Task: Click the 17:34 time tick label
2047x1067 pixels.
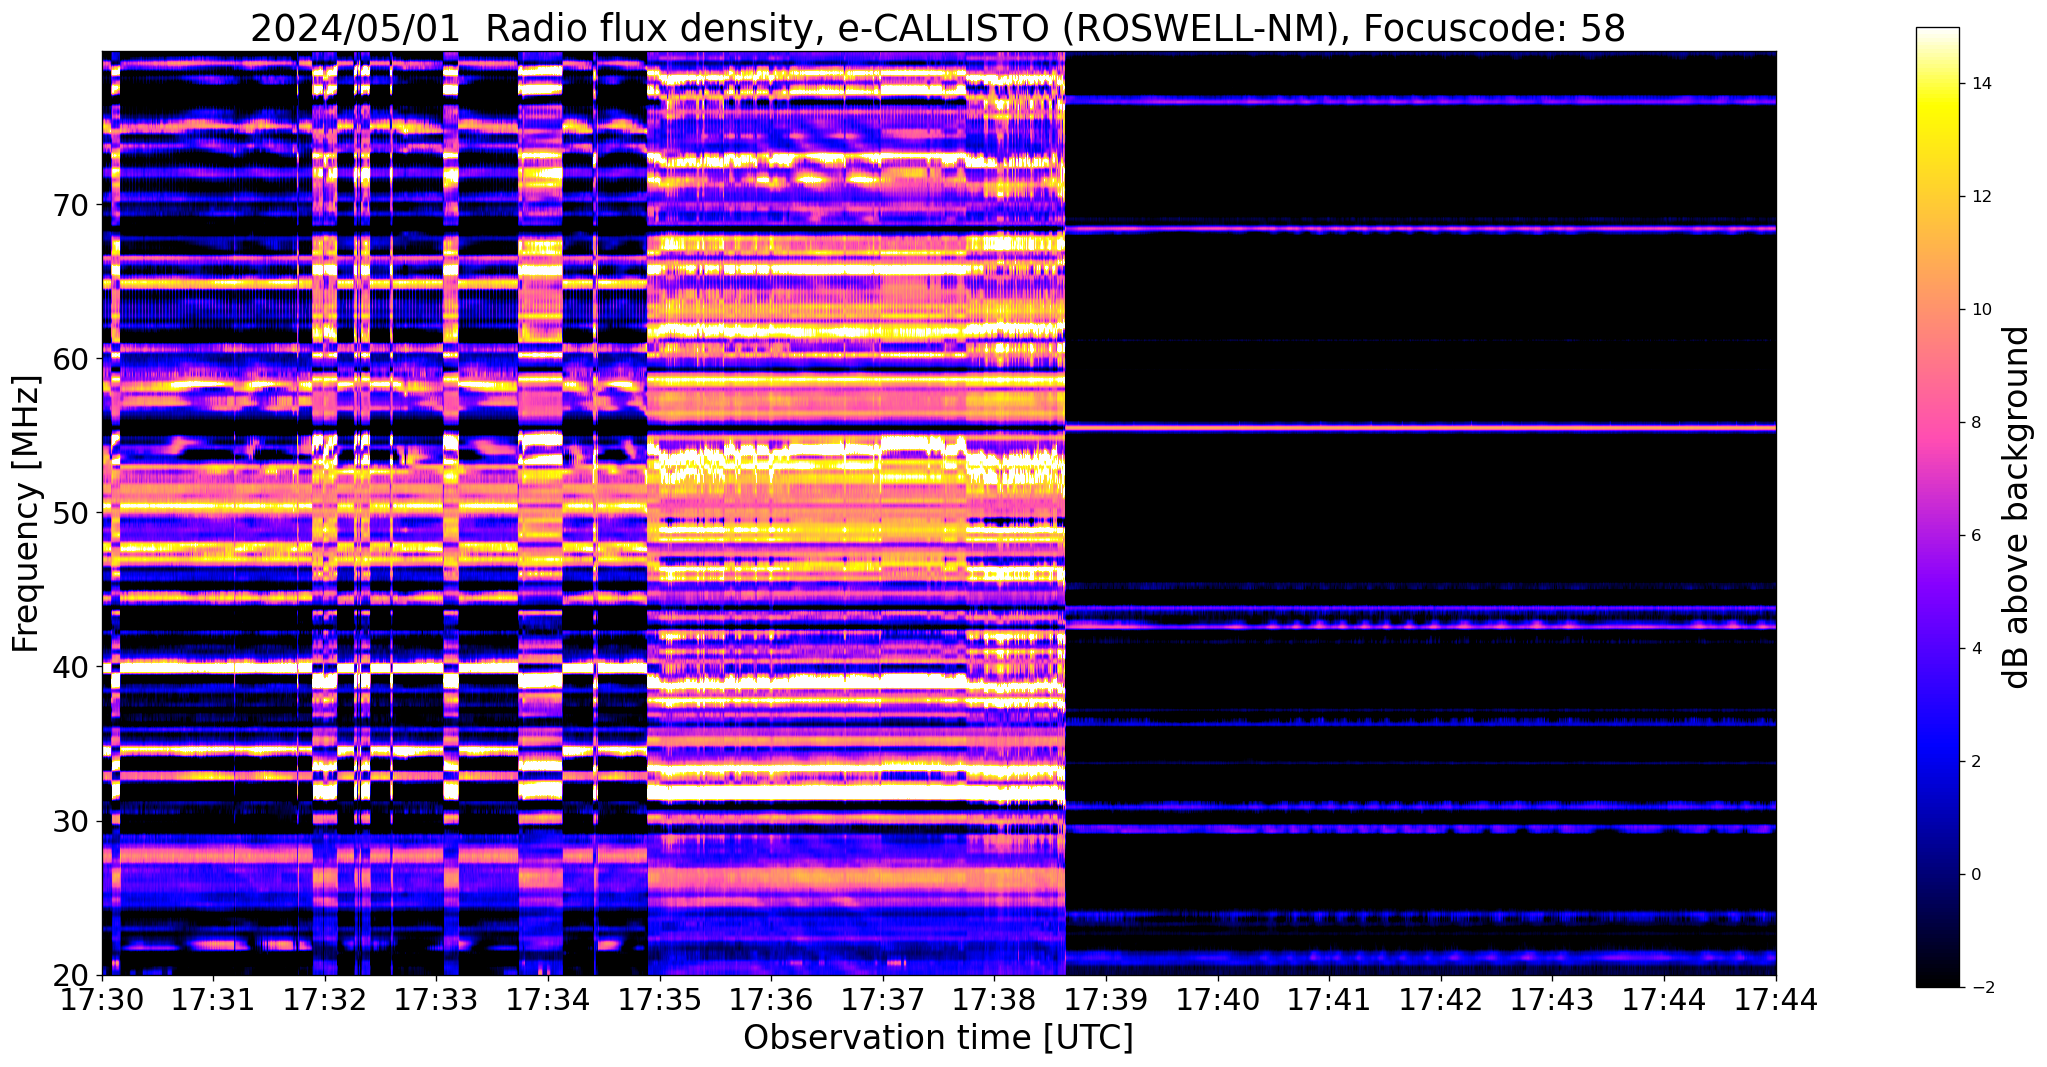Action: click(548, 999)
